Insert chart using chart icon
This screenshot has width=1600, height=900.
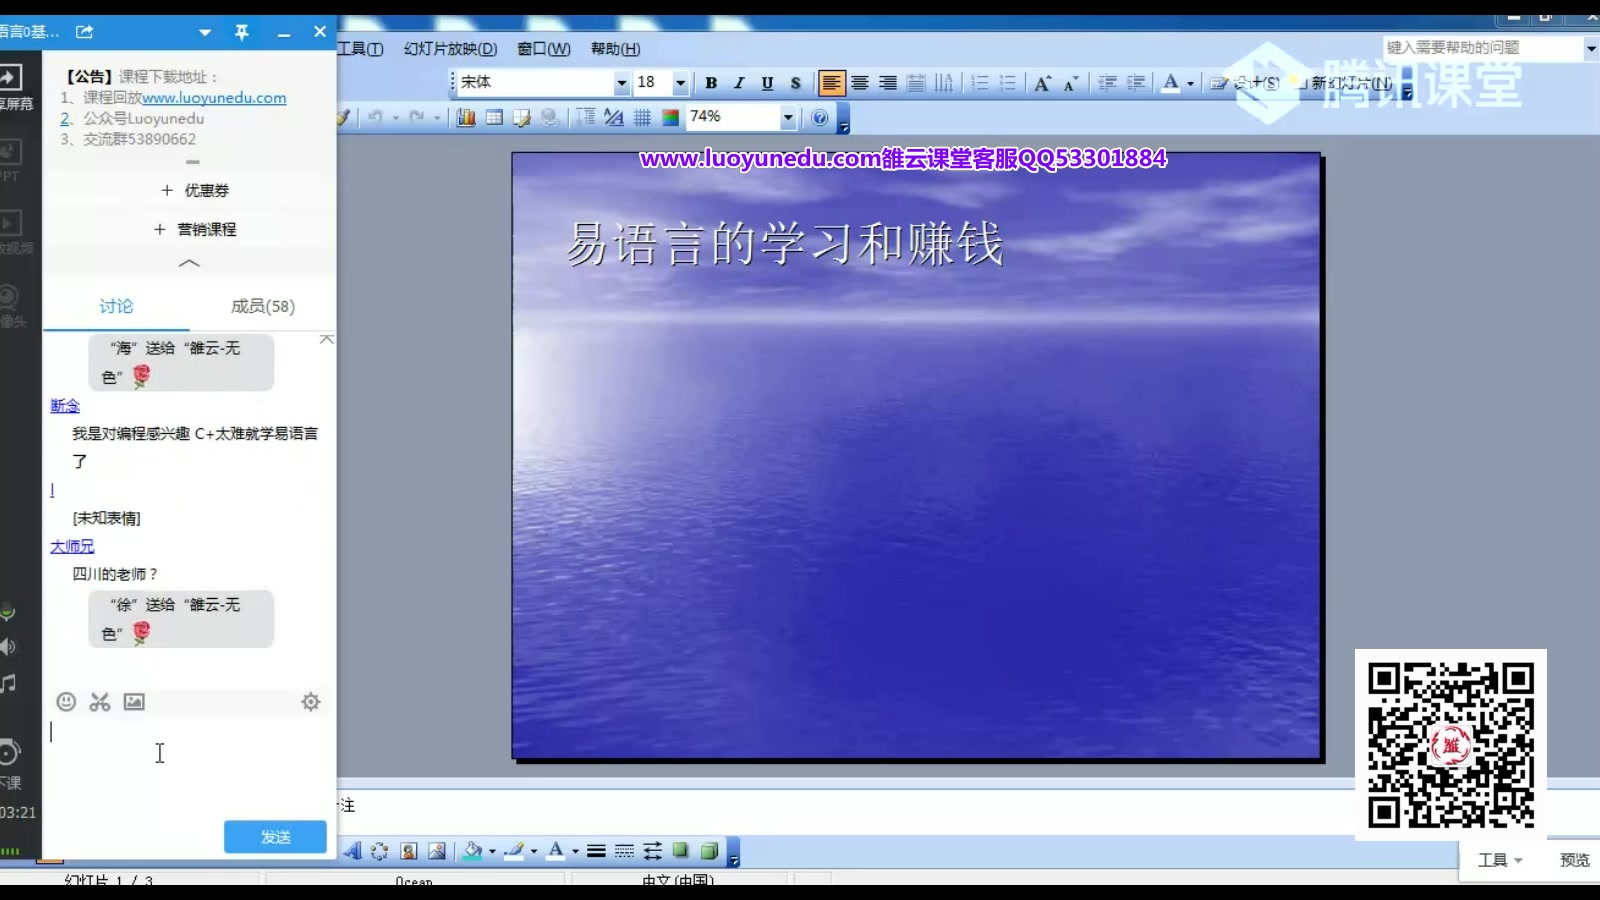(466, 118)
